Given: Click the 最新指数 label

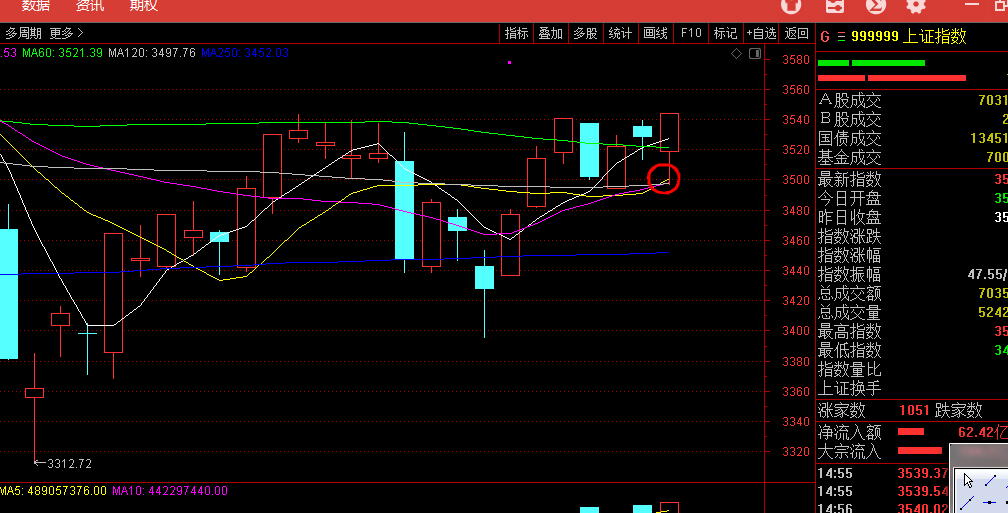Looking at the screenshot, I should pos(849,179).
